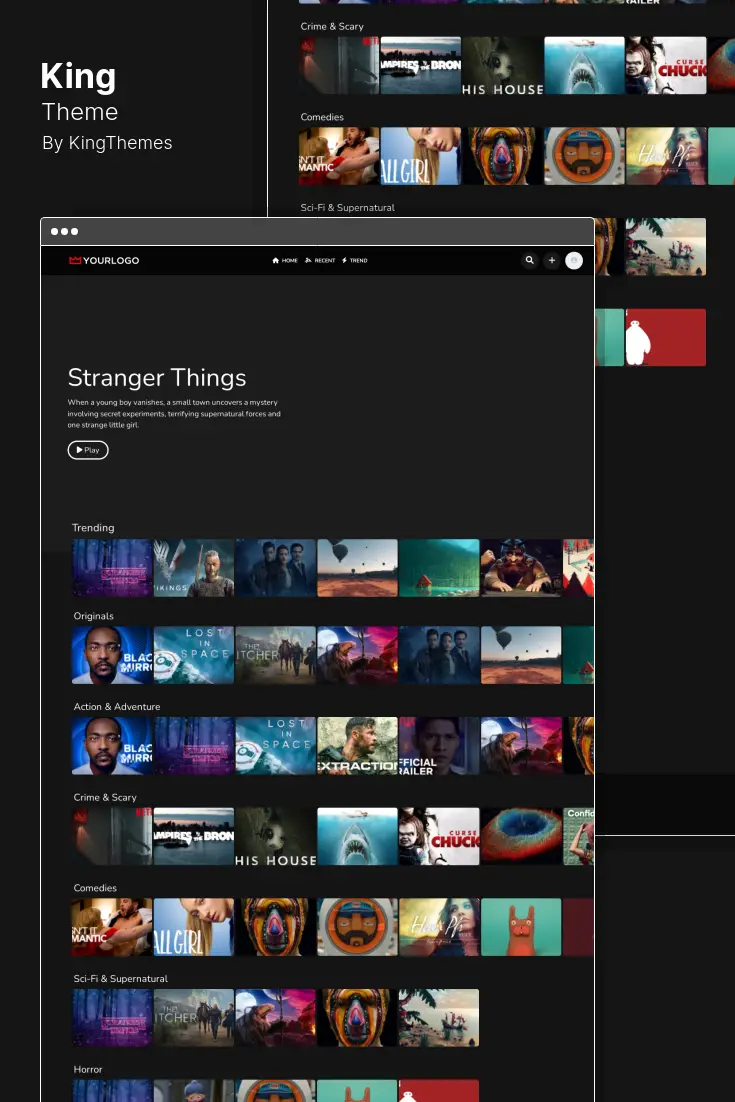
Task: Open His House thumbnail in foreground window
Action: pos(275,837)
